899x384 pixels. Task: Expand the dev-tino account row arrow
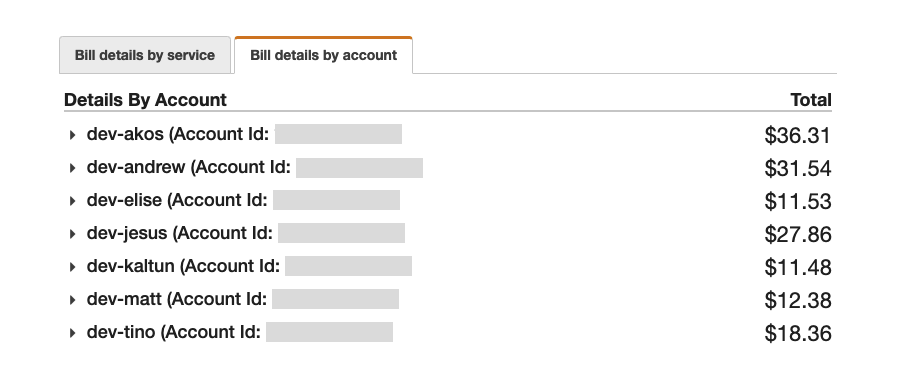pos(72,332)
